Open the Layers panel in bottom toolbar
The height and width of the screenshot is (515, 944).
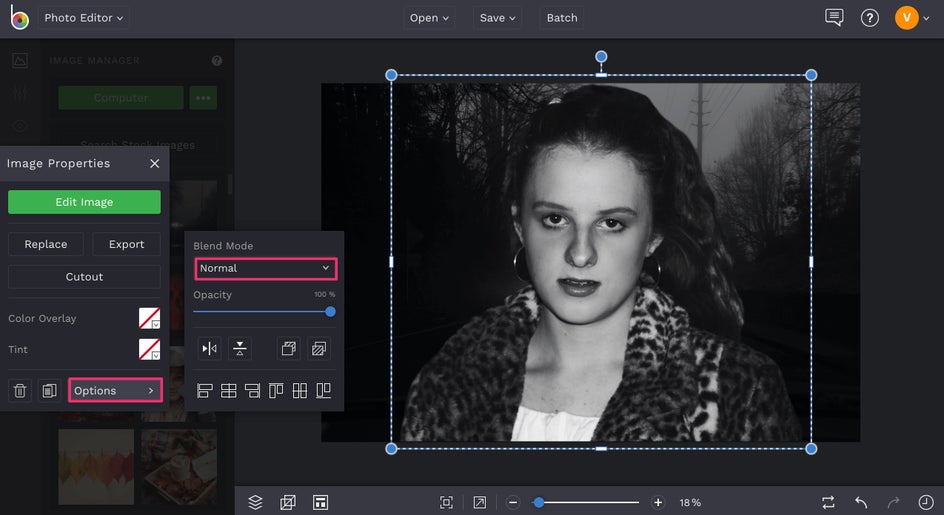[x=255, y=502]
